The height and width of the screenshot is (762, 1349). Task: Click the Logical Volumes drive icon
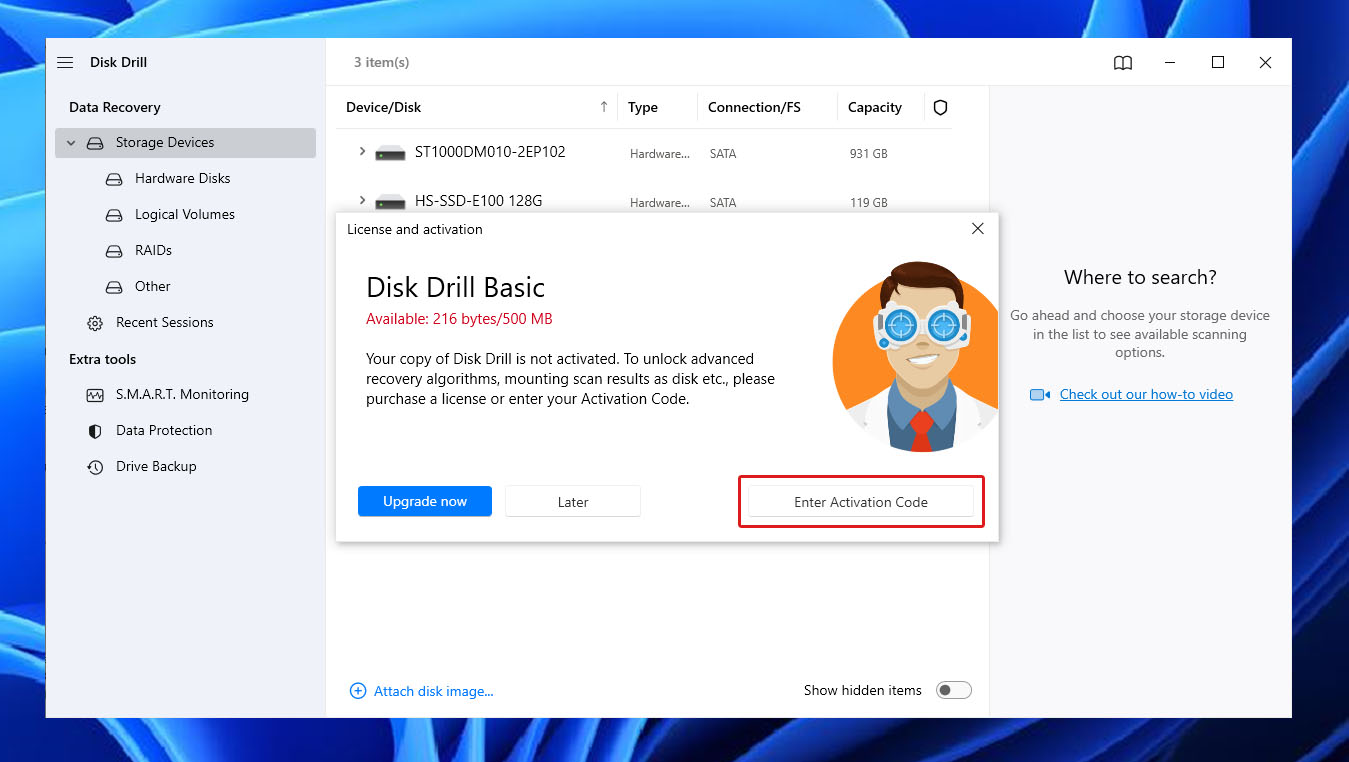point(115,215)
